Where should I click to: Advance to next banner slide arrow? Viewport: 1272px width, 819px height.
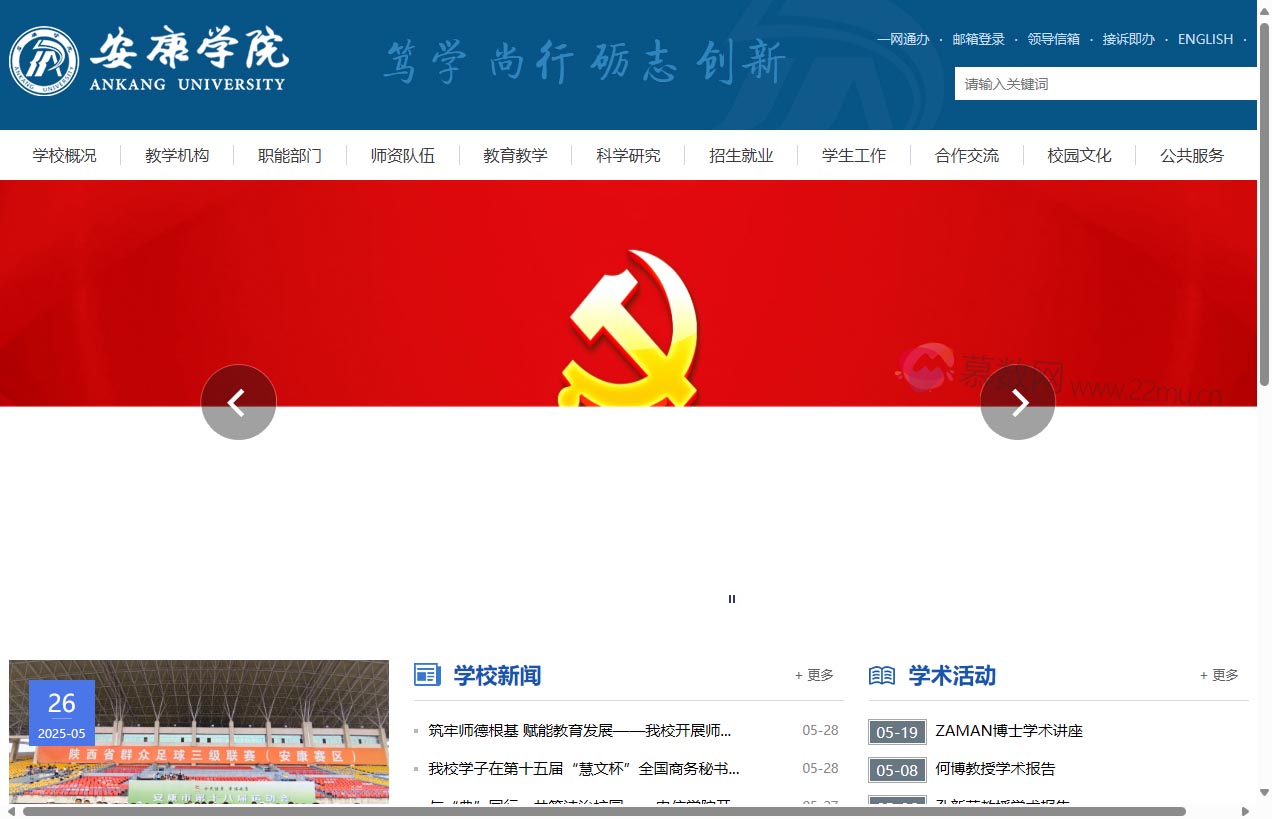pyautogui.click(x=1017, y=402)
